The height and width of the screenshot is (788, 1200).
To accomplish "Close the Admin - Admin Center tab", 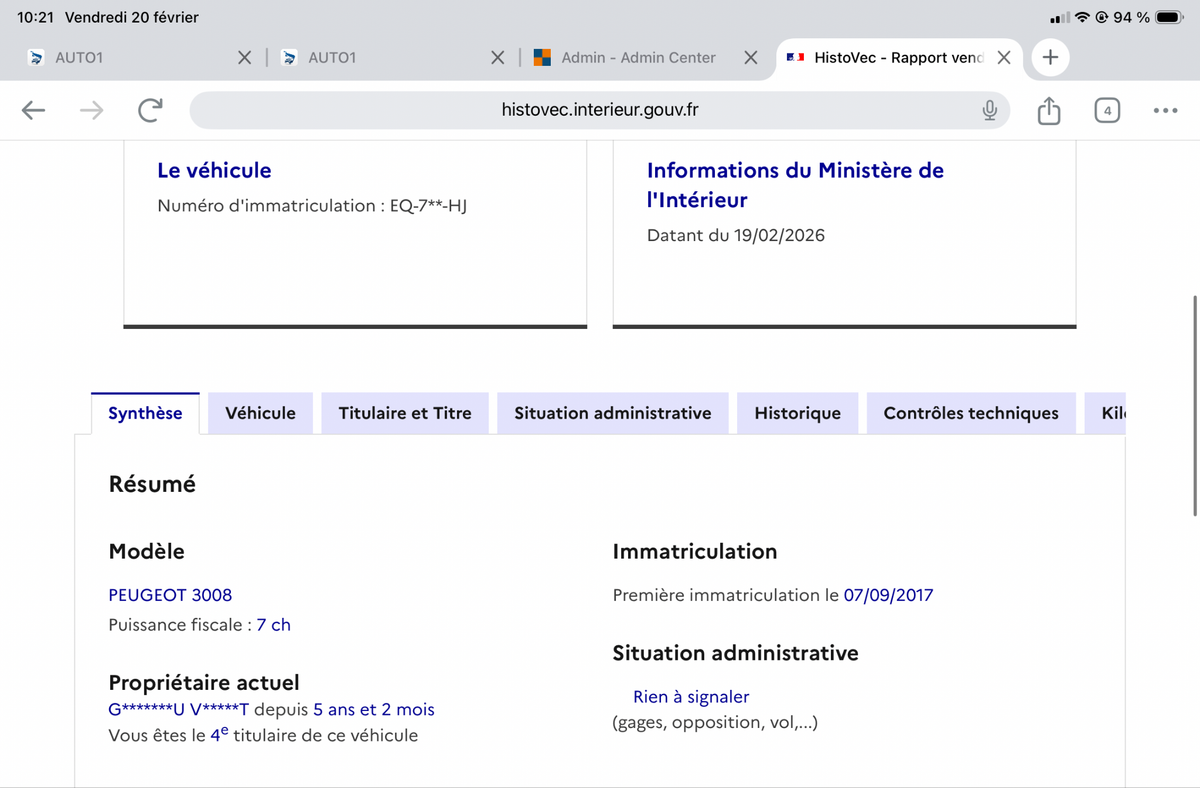I will tap(750, 58).
